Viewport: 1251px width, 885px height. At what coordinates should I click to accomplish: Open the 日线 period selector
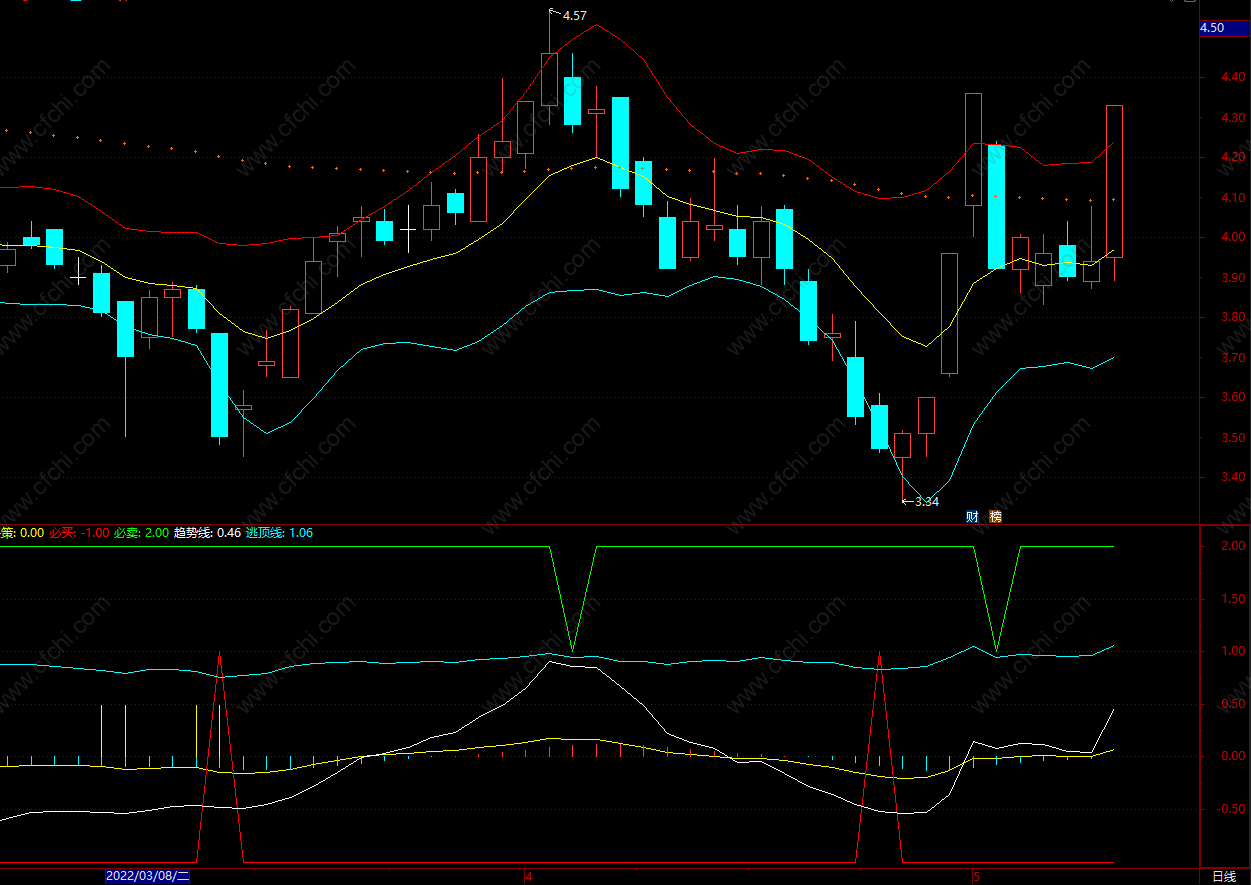pyautogui.click(x=1224, y=877)
